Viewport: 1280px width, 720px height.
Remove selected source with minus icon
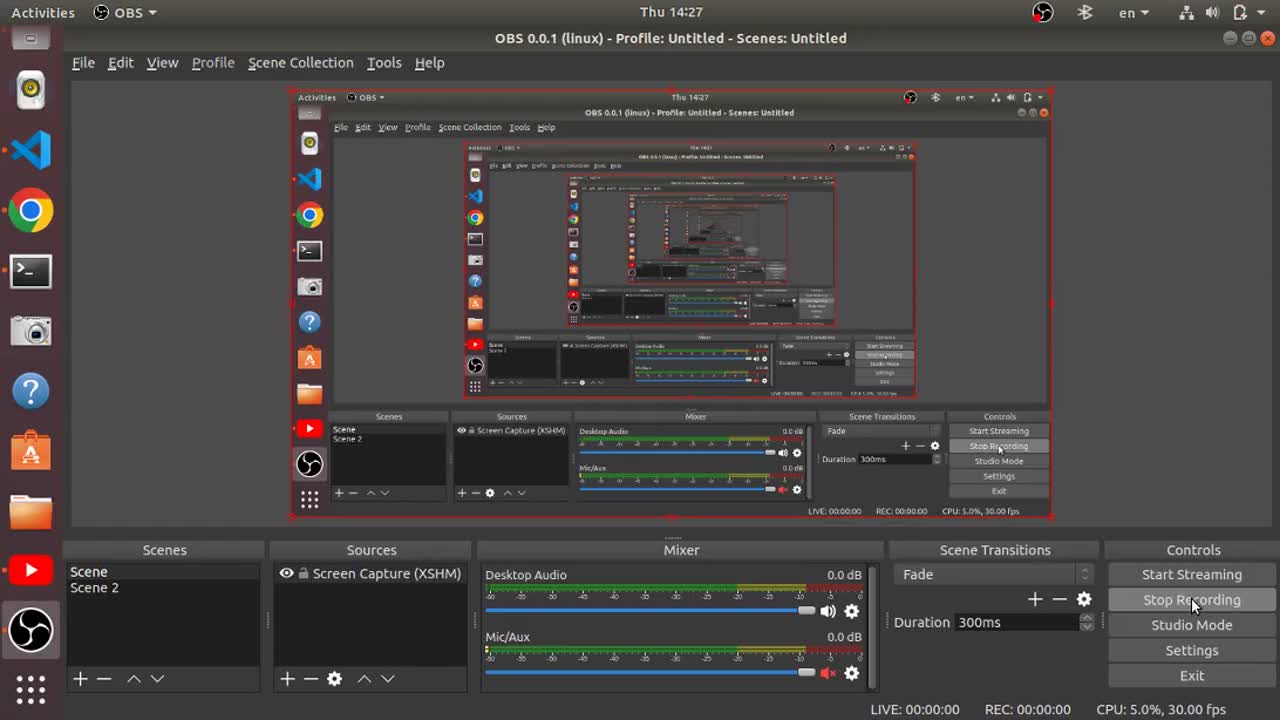311,679
